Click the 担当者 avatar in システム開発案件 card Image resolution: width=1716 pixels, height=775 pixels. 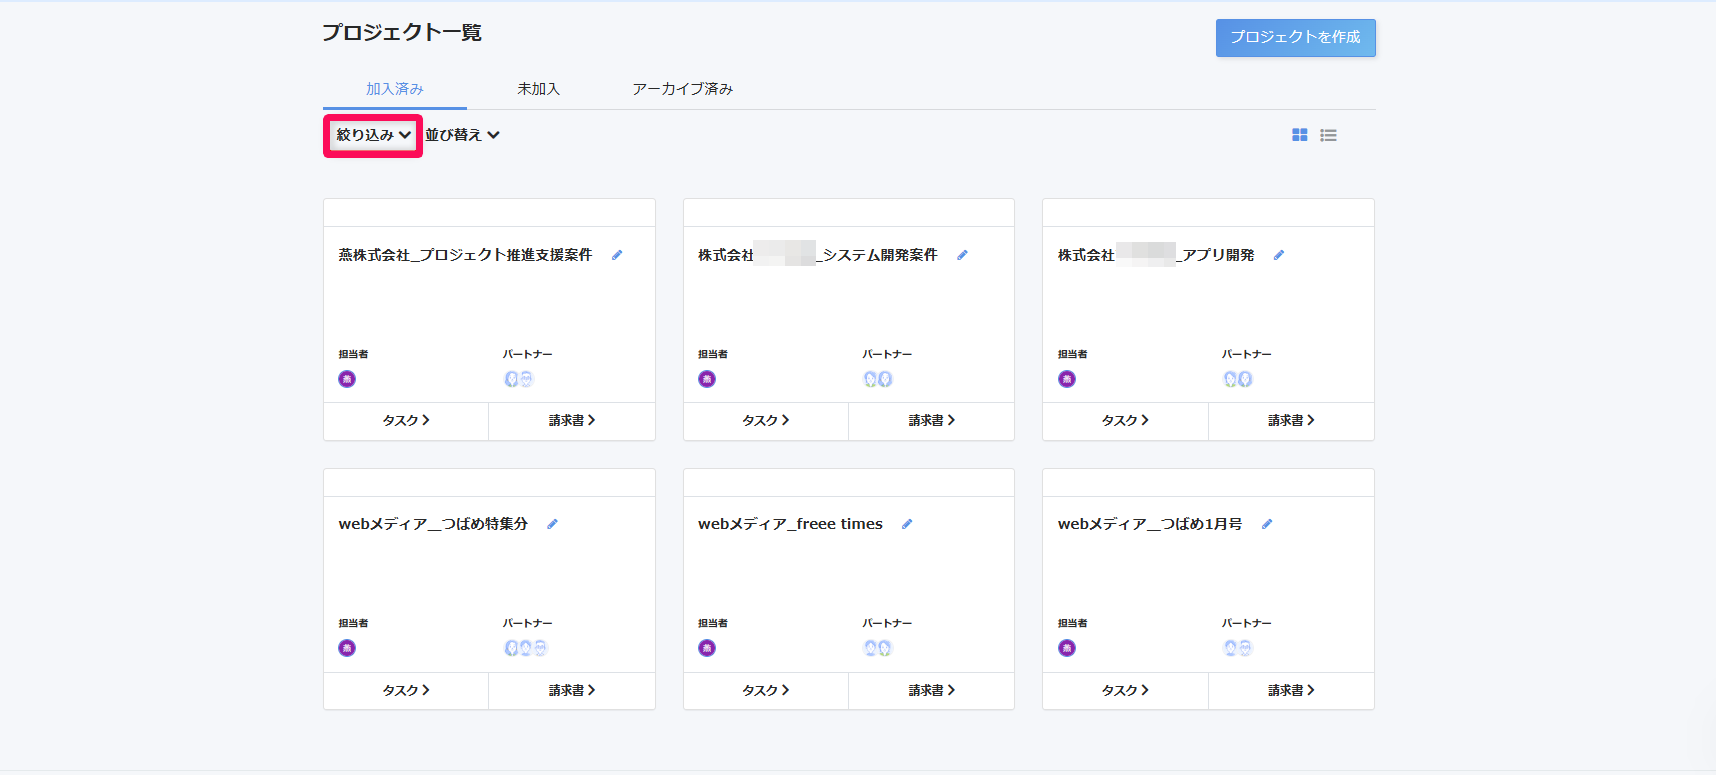tap(707, 379)
